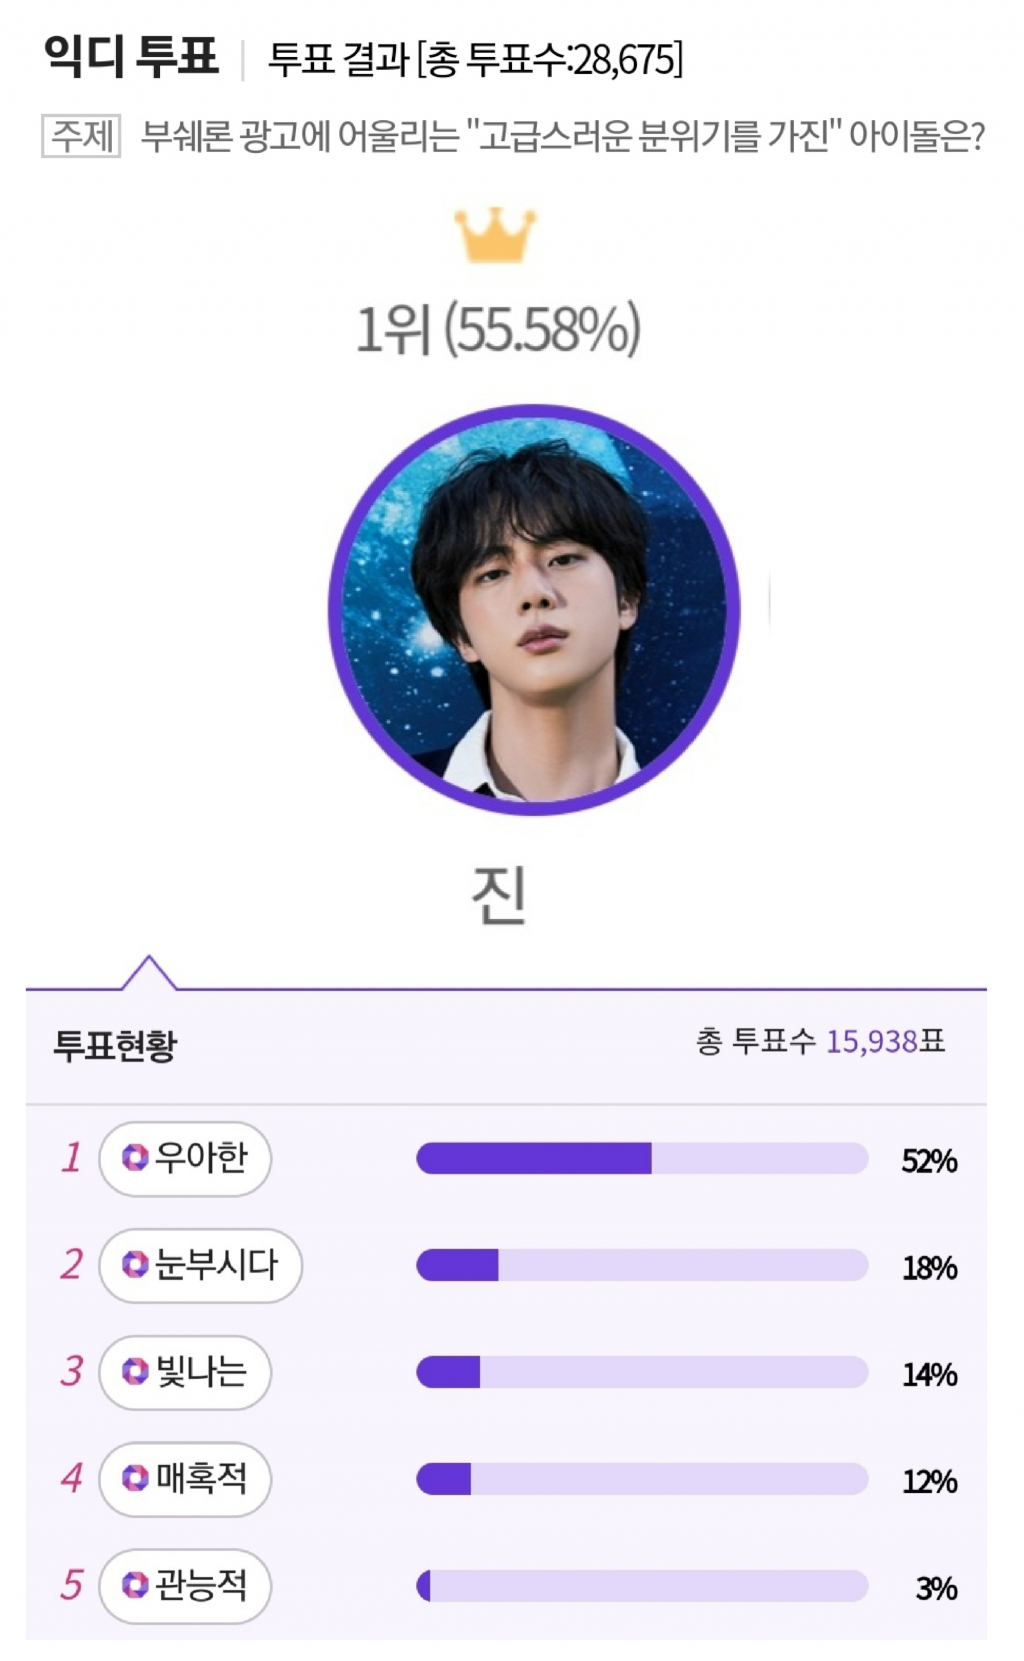Viewport: 1024px width, 1661px height.
Task: Click the purple icon beside 우아한
Action: pos(135,1158)
